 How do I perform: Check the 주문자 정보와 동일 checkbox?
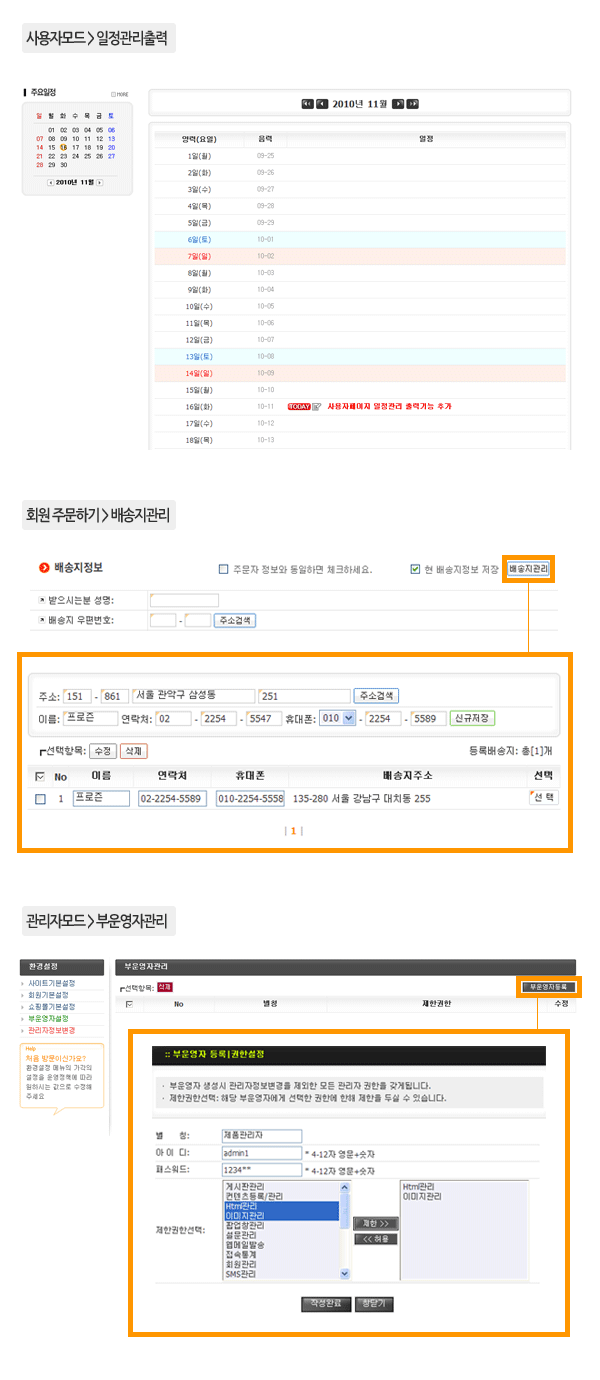pos(223,570)
